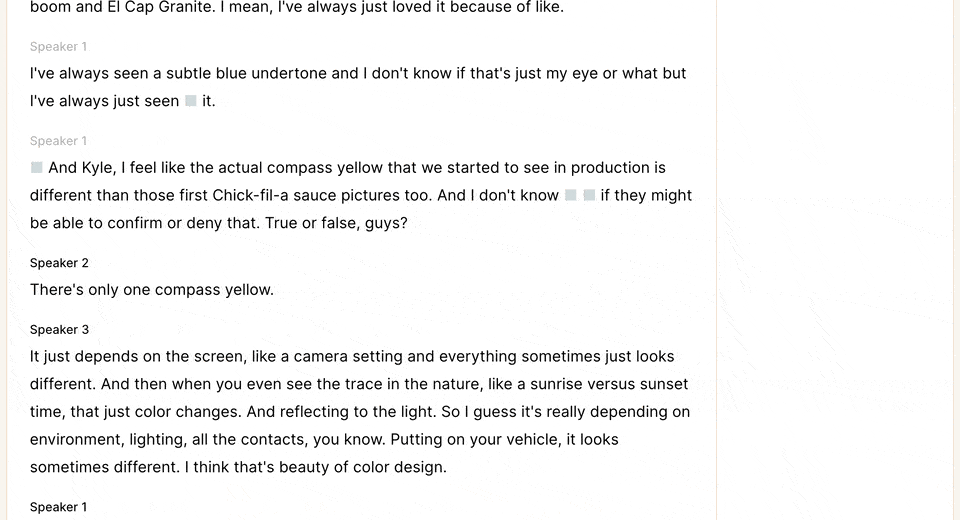Click the sentence "And reflecting to the light."
Screen dimensions: 960x520
[342, 412]
